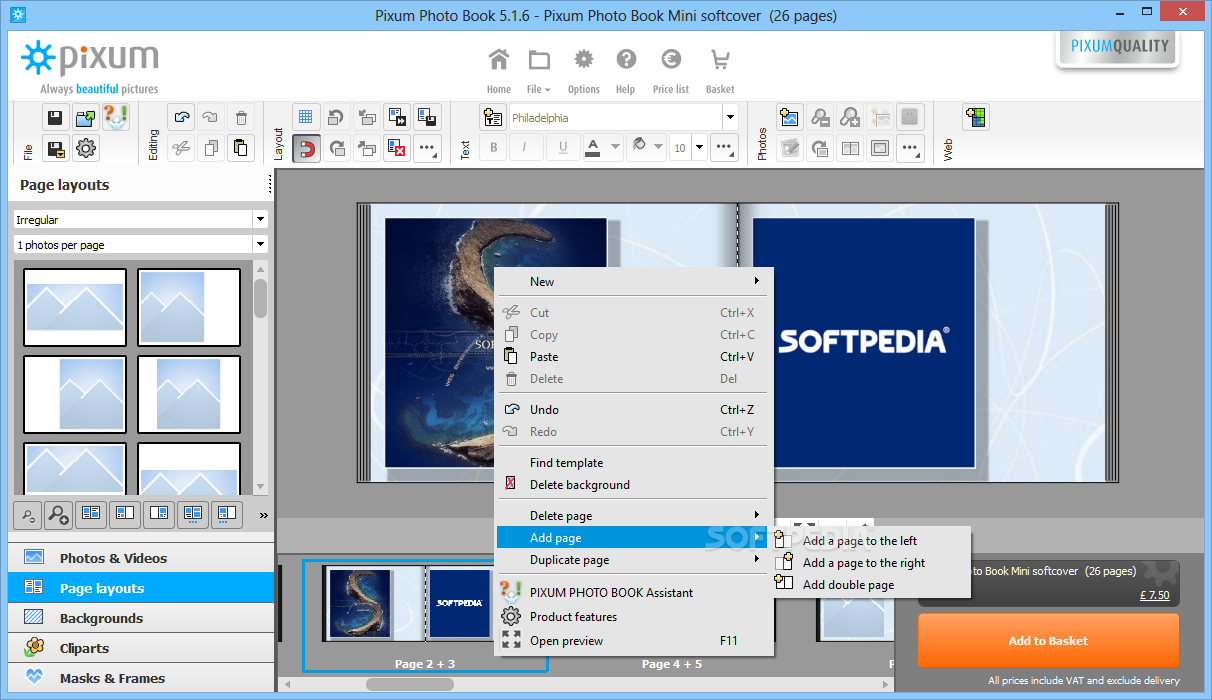Choose Delete background from context menu
The image size is (1212, 700).
634,485
